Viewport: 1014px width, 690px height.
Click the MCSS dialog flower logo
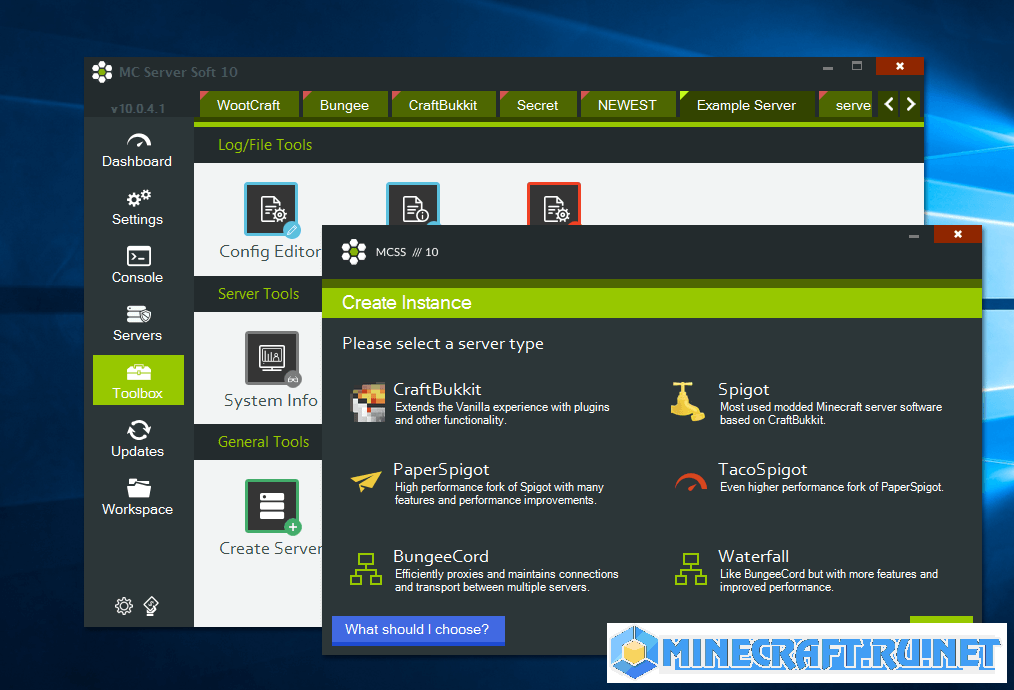354,252
